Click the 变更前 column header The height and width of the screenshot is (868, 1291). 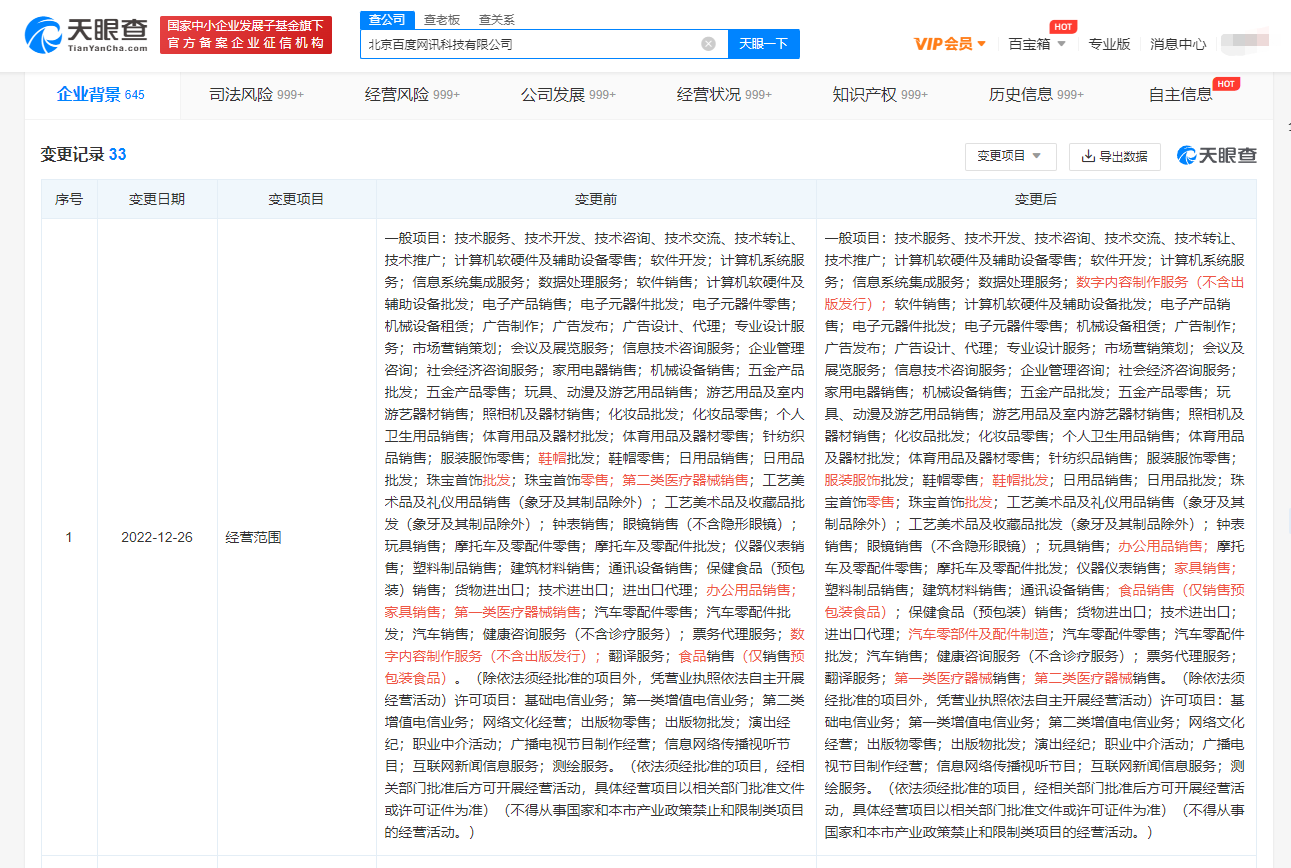point(596,200)
